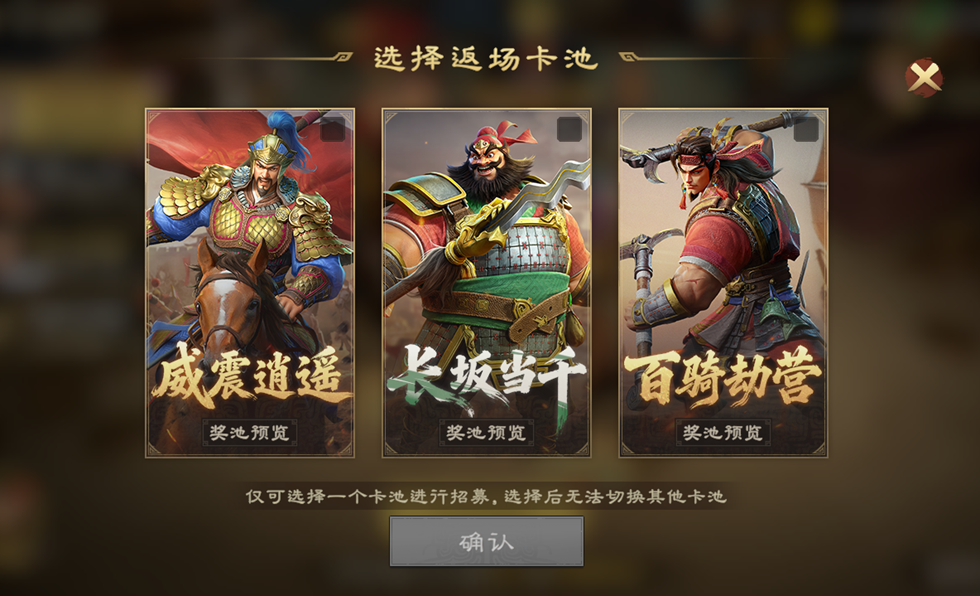Tick the checkbox on 威震逍遥 card
Viewport: 980px width, 596px height.
point(332,129)
